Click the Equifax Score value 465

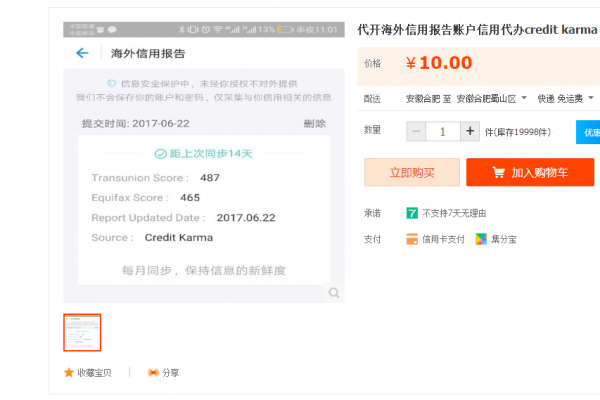pyautogui.click(x=190, y=198)
